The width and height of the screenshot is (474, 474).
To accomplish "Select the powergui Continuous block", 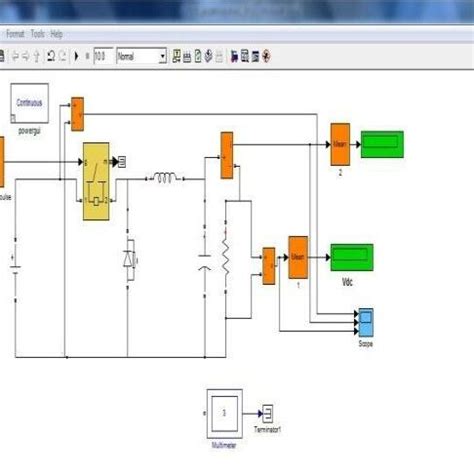I will (x=30, y=103).
